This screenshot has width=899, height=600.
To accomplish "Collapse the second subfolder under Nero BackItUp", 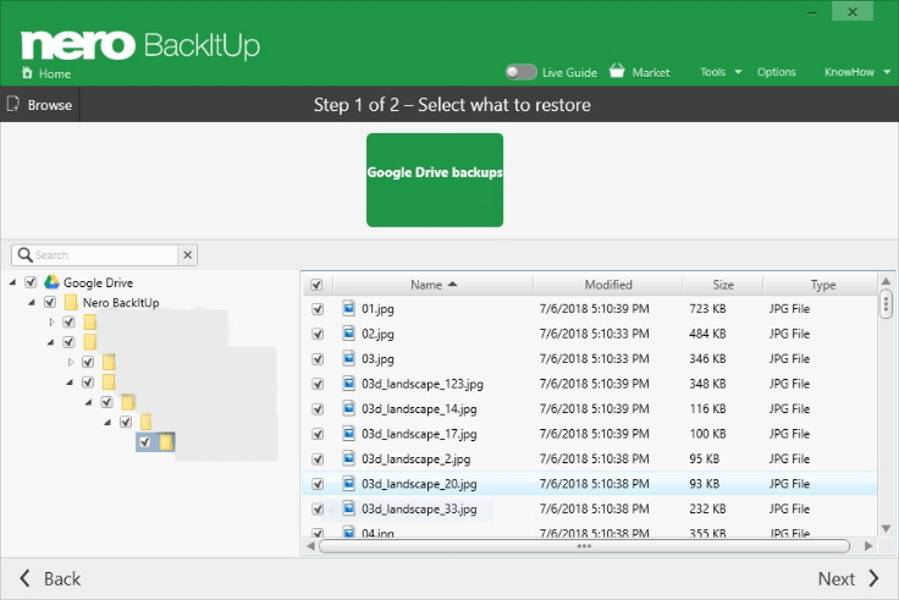I will coord(51,342).
